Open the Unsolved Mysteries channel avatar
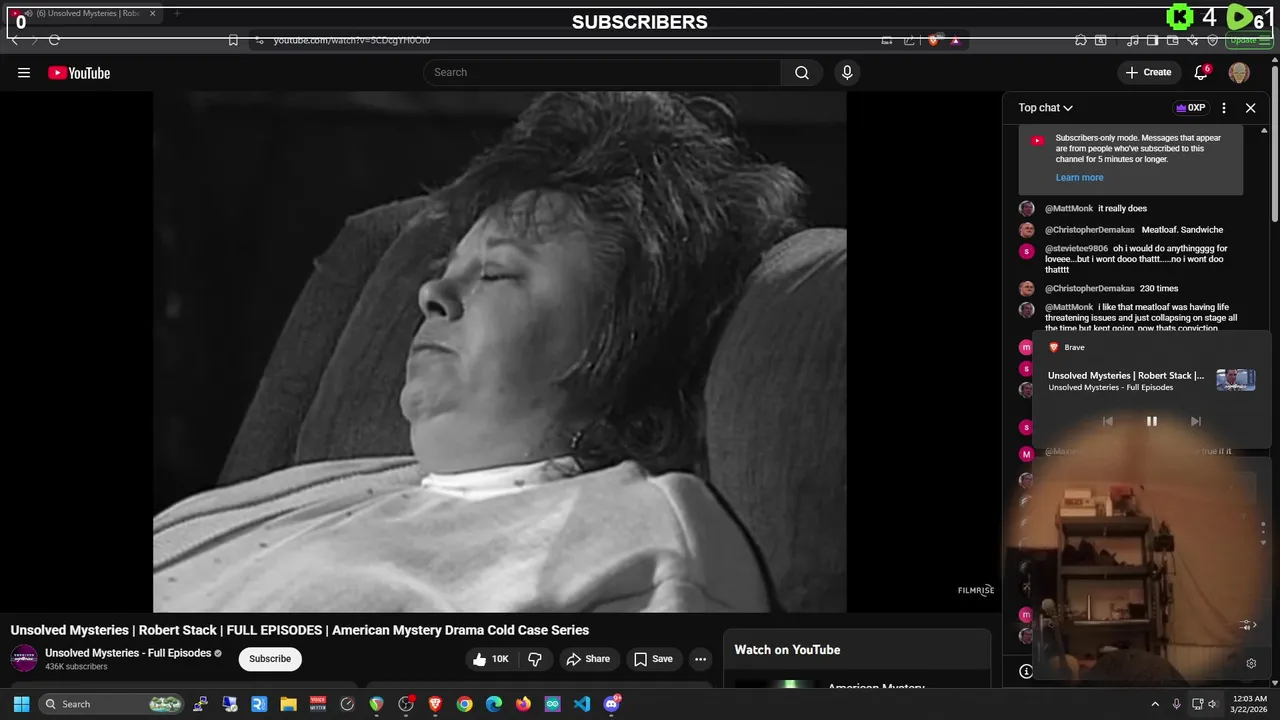This screenshot has width=1280, height=720. (x=24, y=658)
